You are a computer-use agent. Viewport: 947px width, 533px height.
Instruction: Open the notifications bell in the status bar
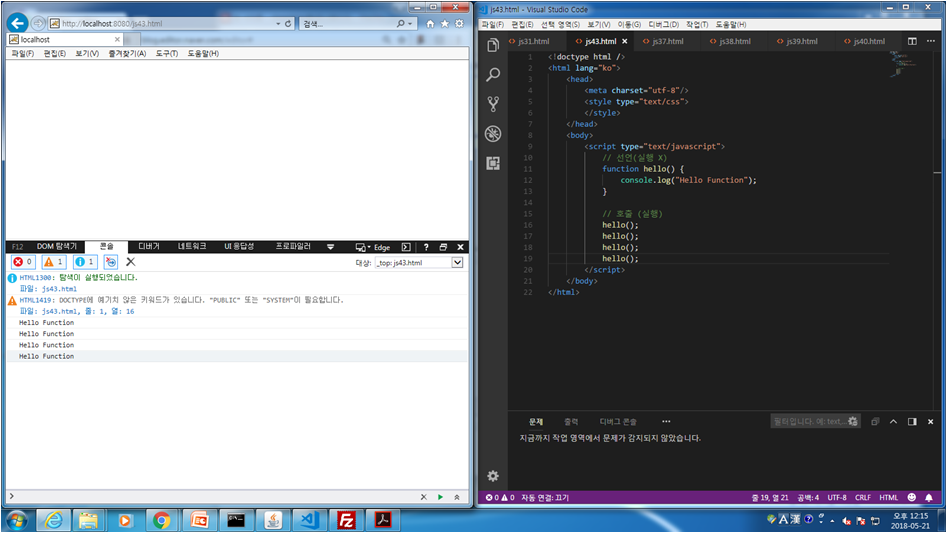[x=929, y=497]
